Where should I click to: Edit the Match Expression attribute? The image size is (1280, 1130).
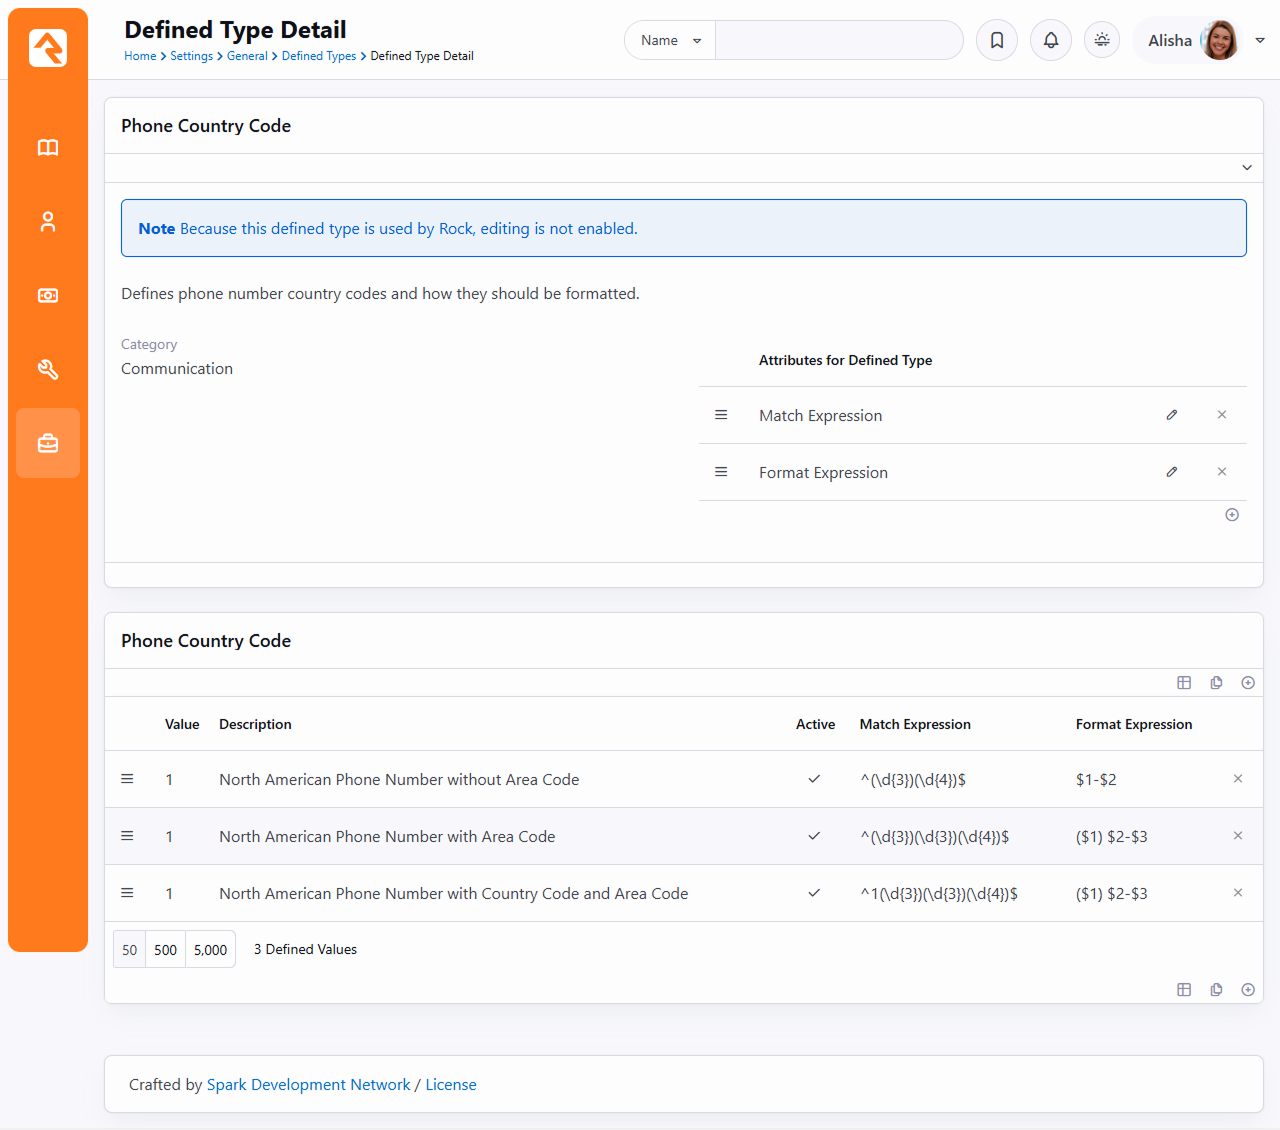point(1171,415)
